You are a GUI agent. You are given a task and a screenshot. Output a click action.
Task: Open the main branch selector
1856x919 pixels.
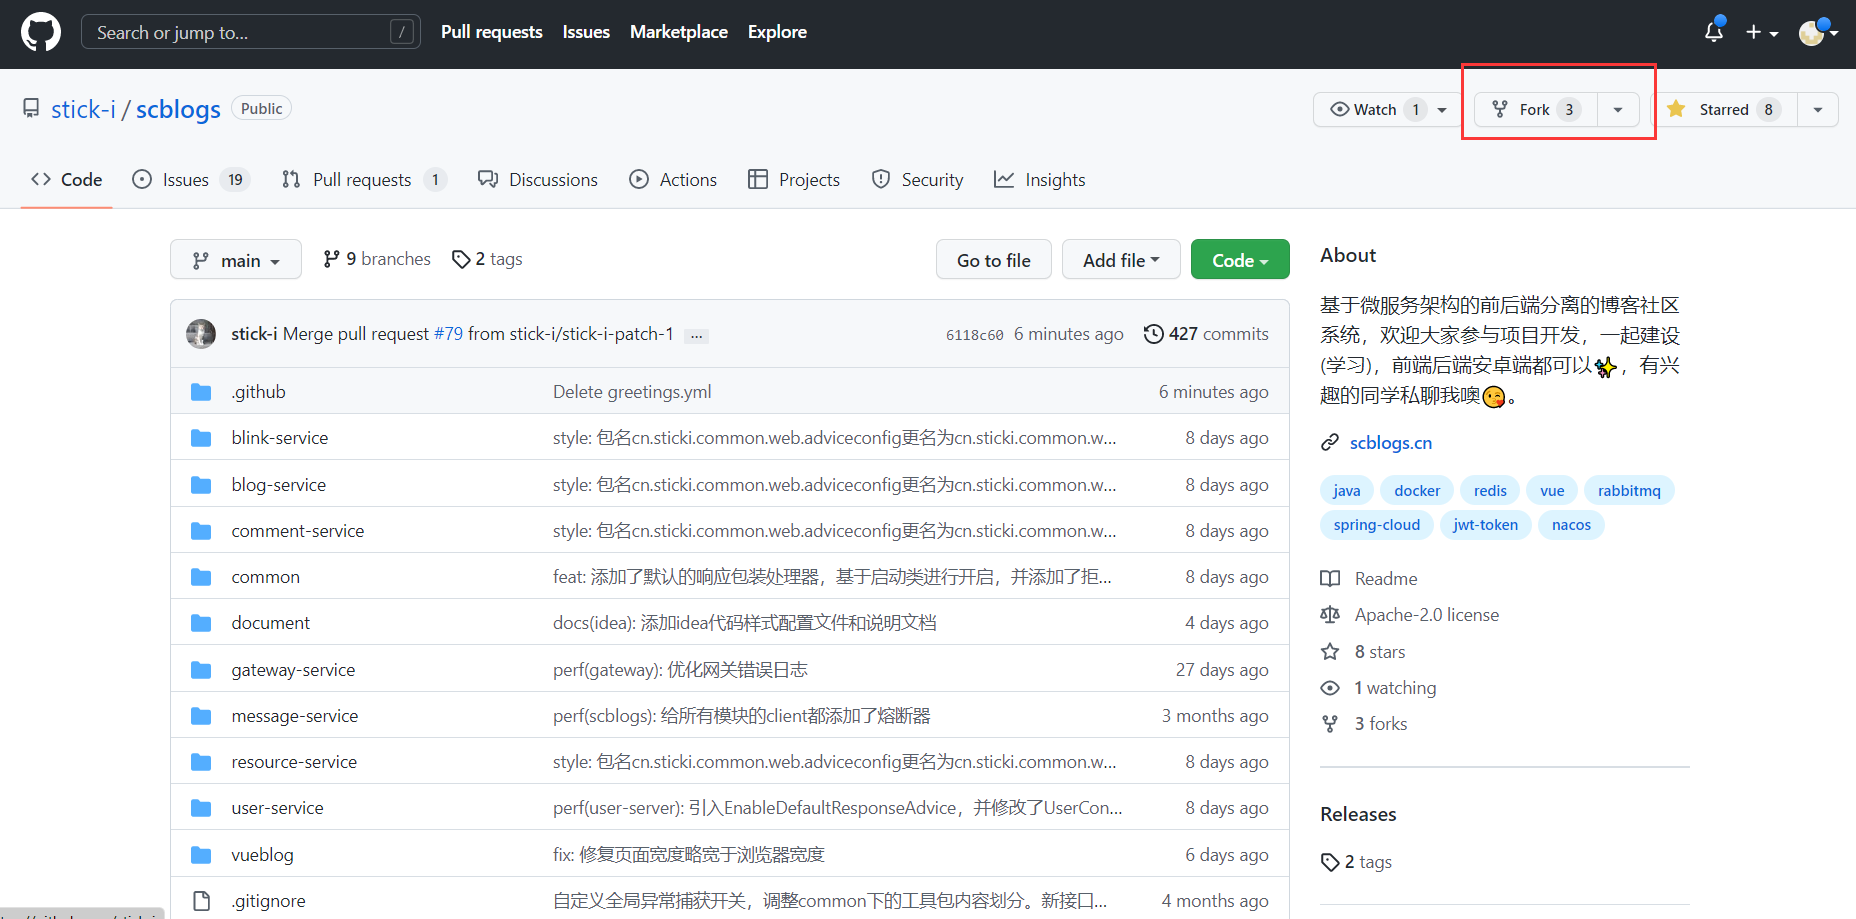point(236,260)
